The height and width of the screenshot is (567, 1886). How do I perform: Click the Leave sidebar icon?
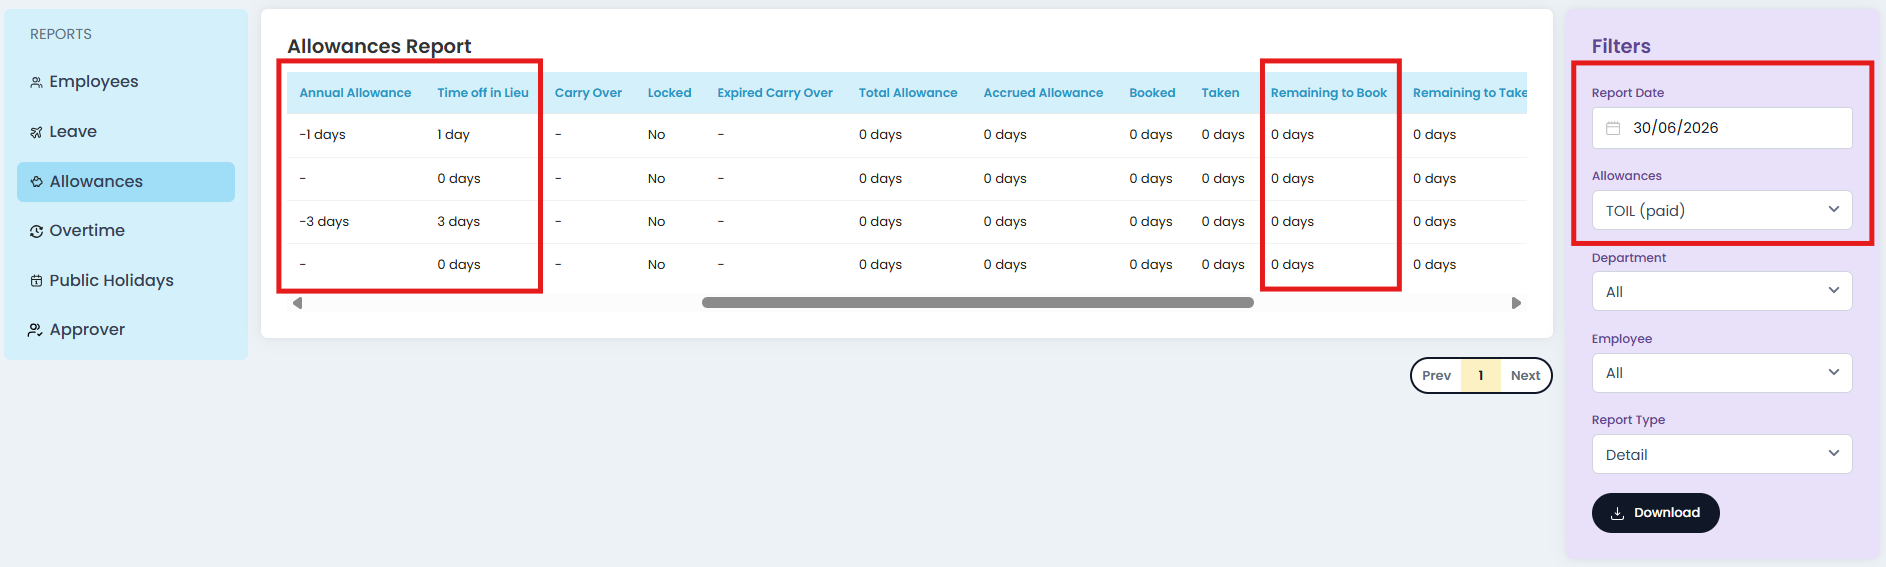(x=36, y=132)
